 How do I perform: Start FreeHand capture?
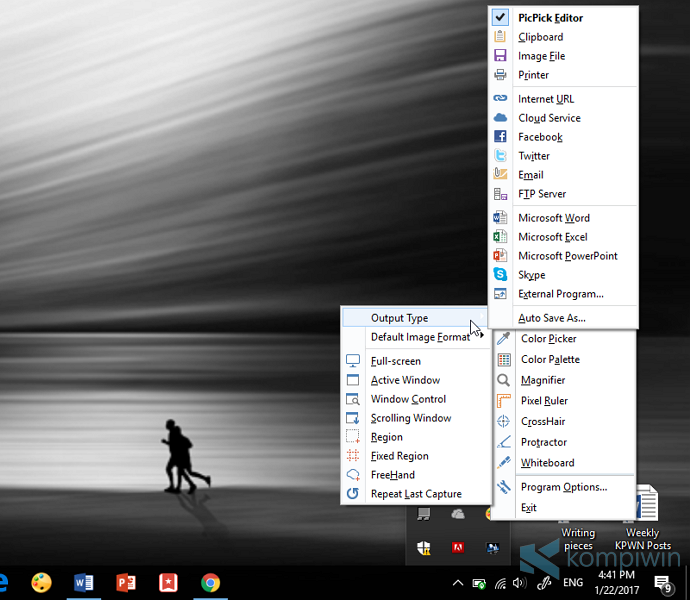pyautogui.click(x=416, y=475)
